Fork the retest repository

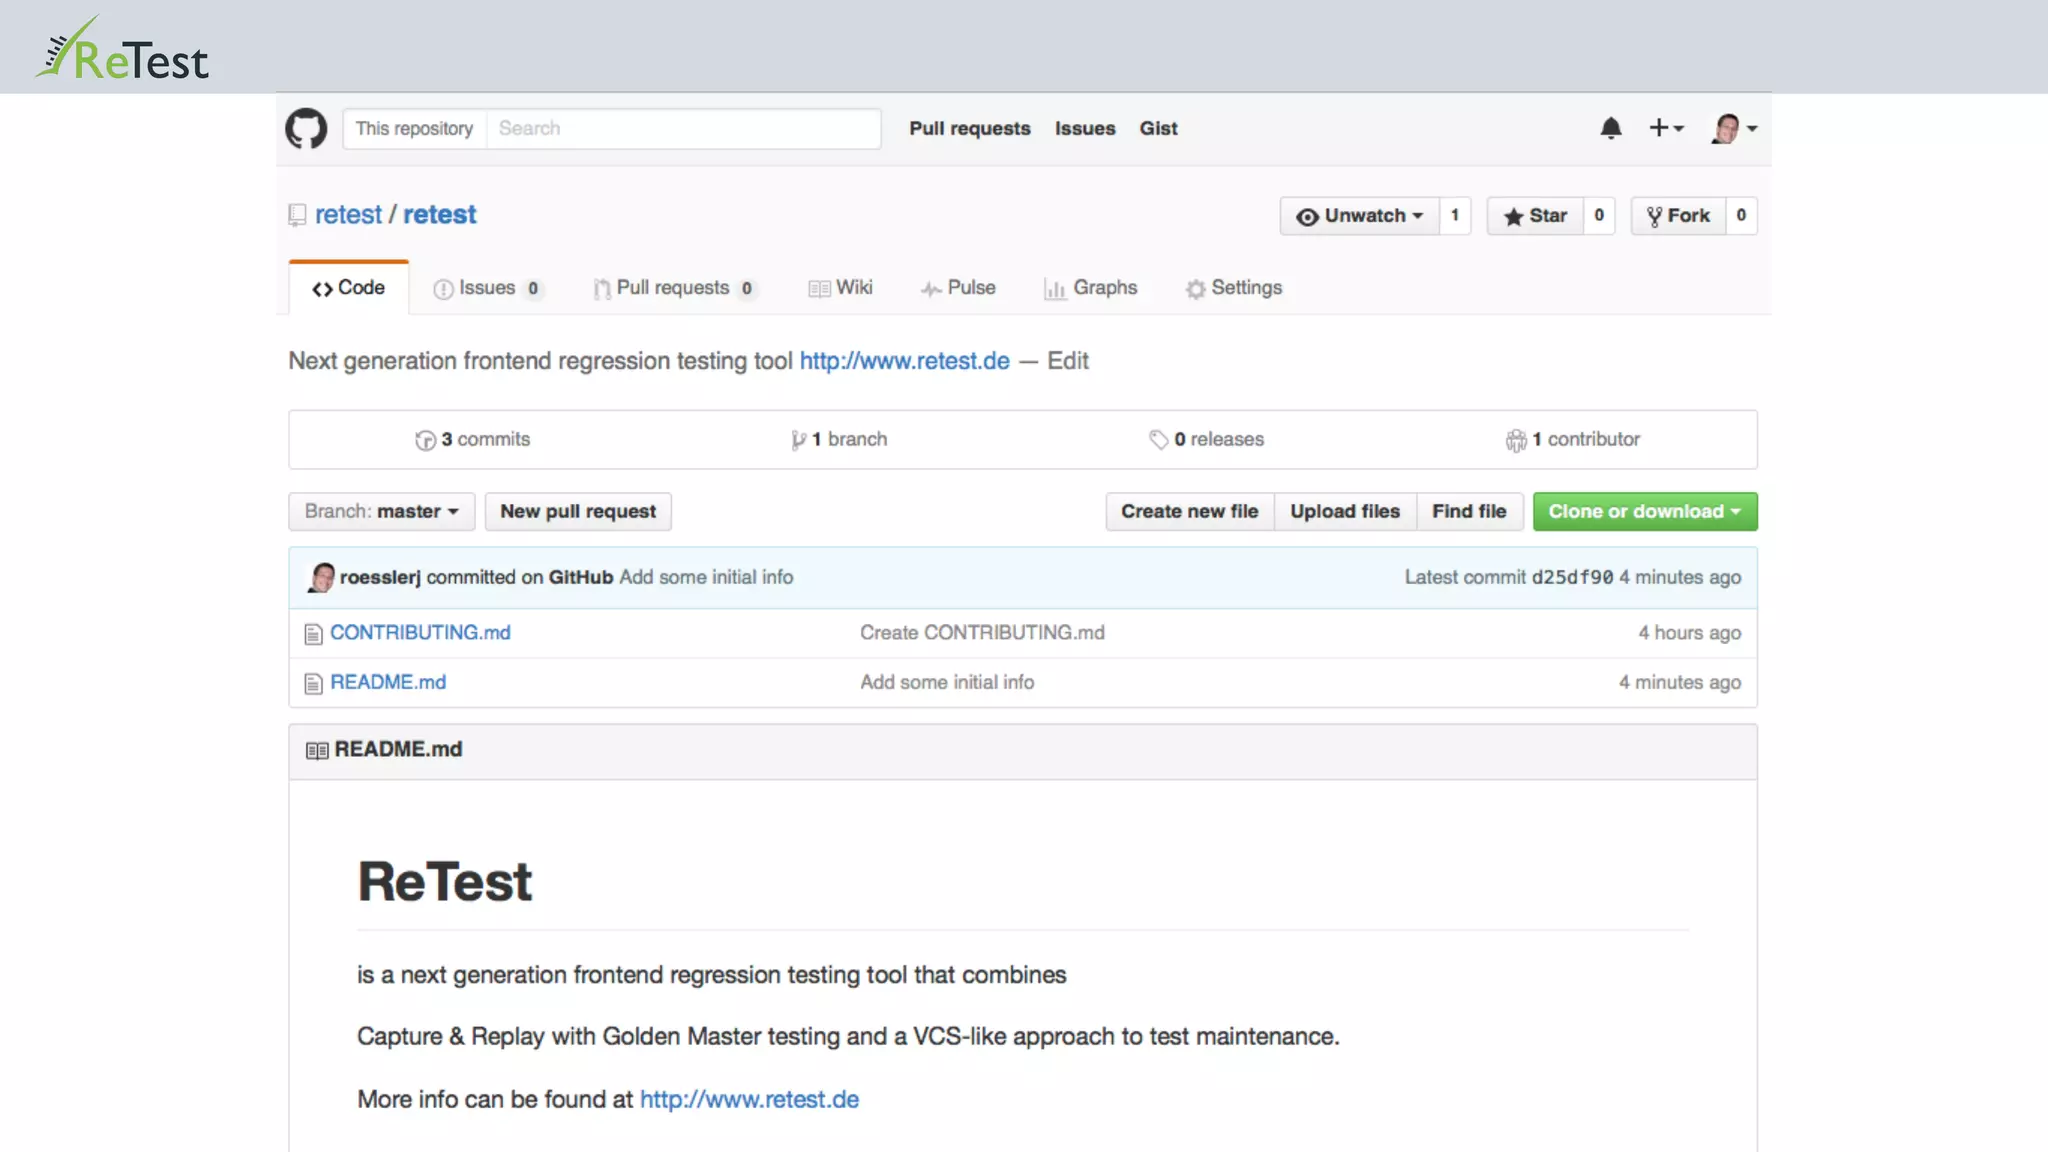(x=1678, y=216)
